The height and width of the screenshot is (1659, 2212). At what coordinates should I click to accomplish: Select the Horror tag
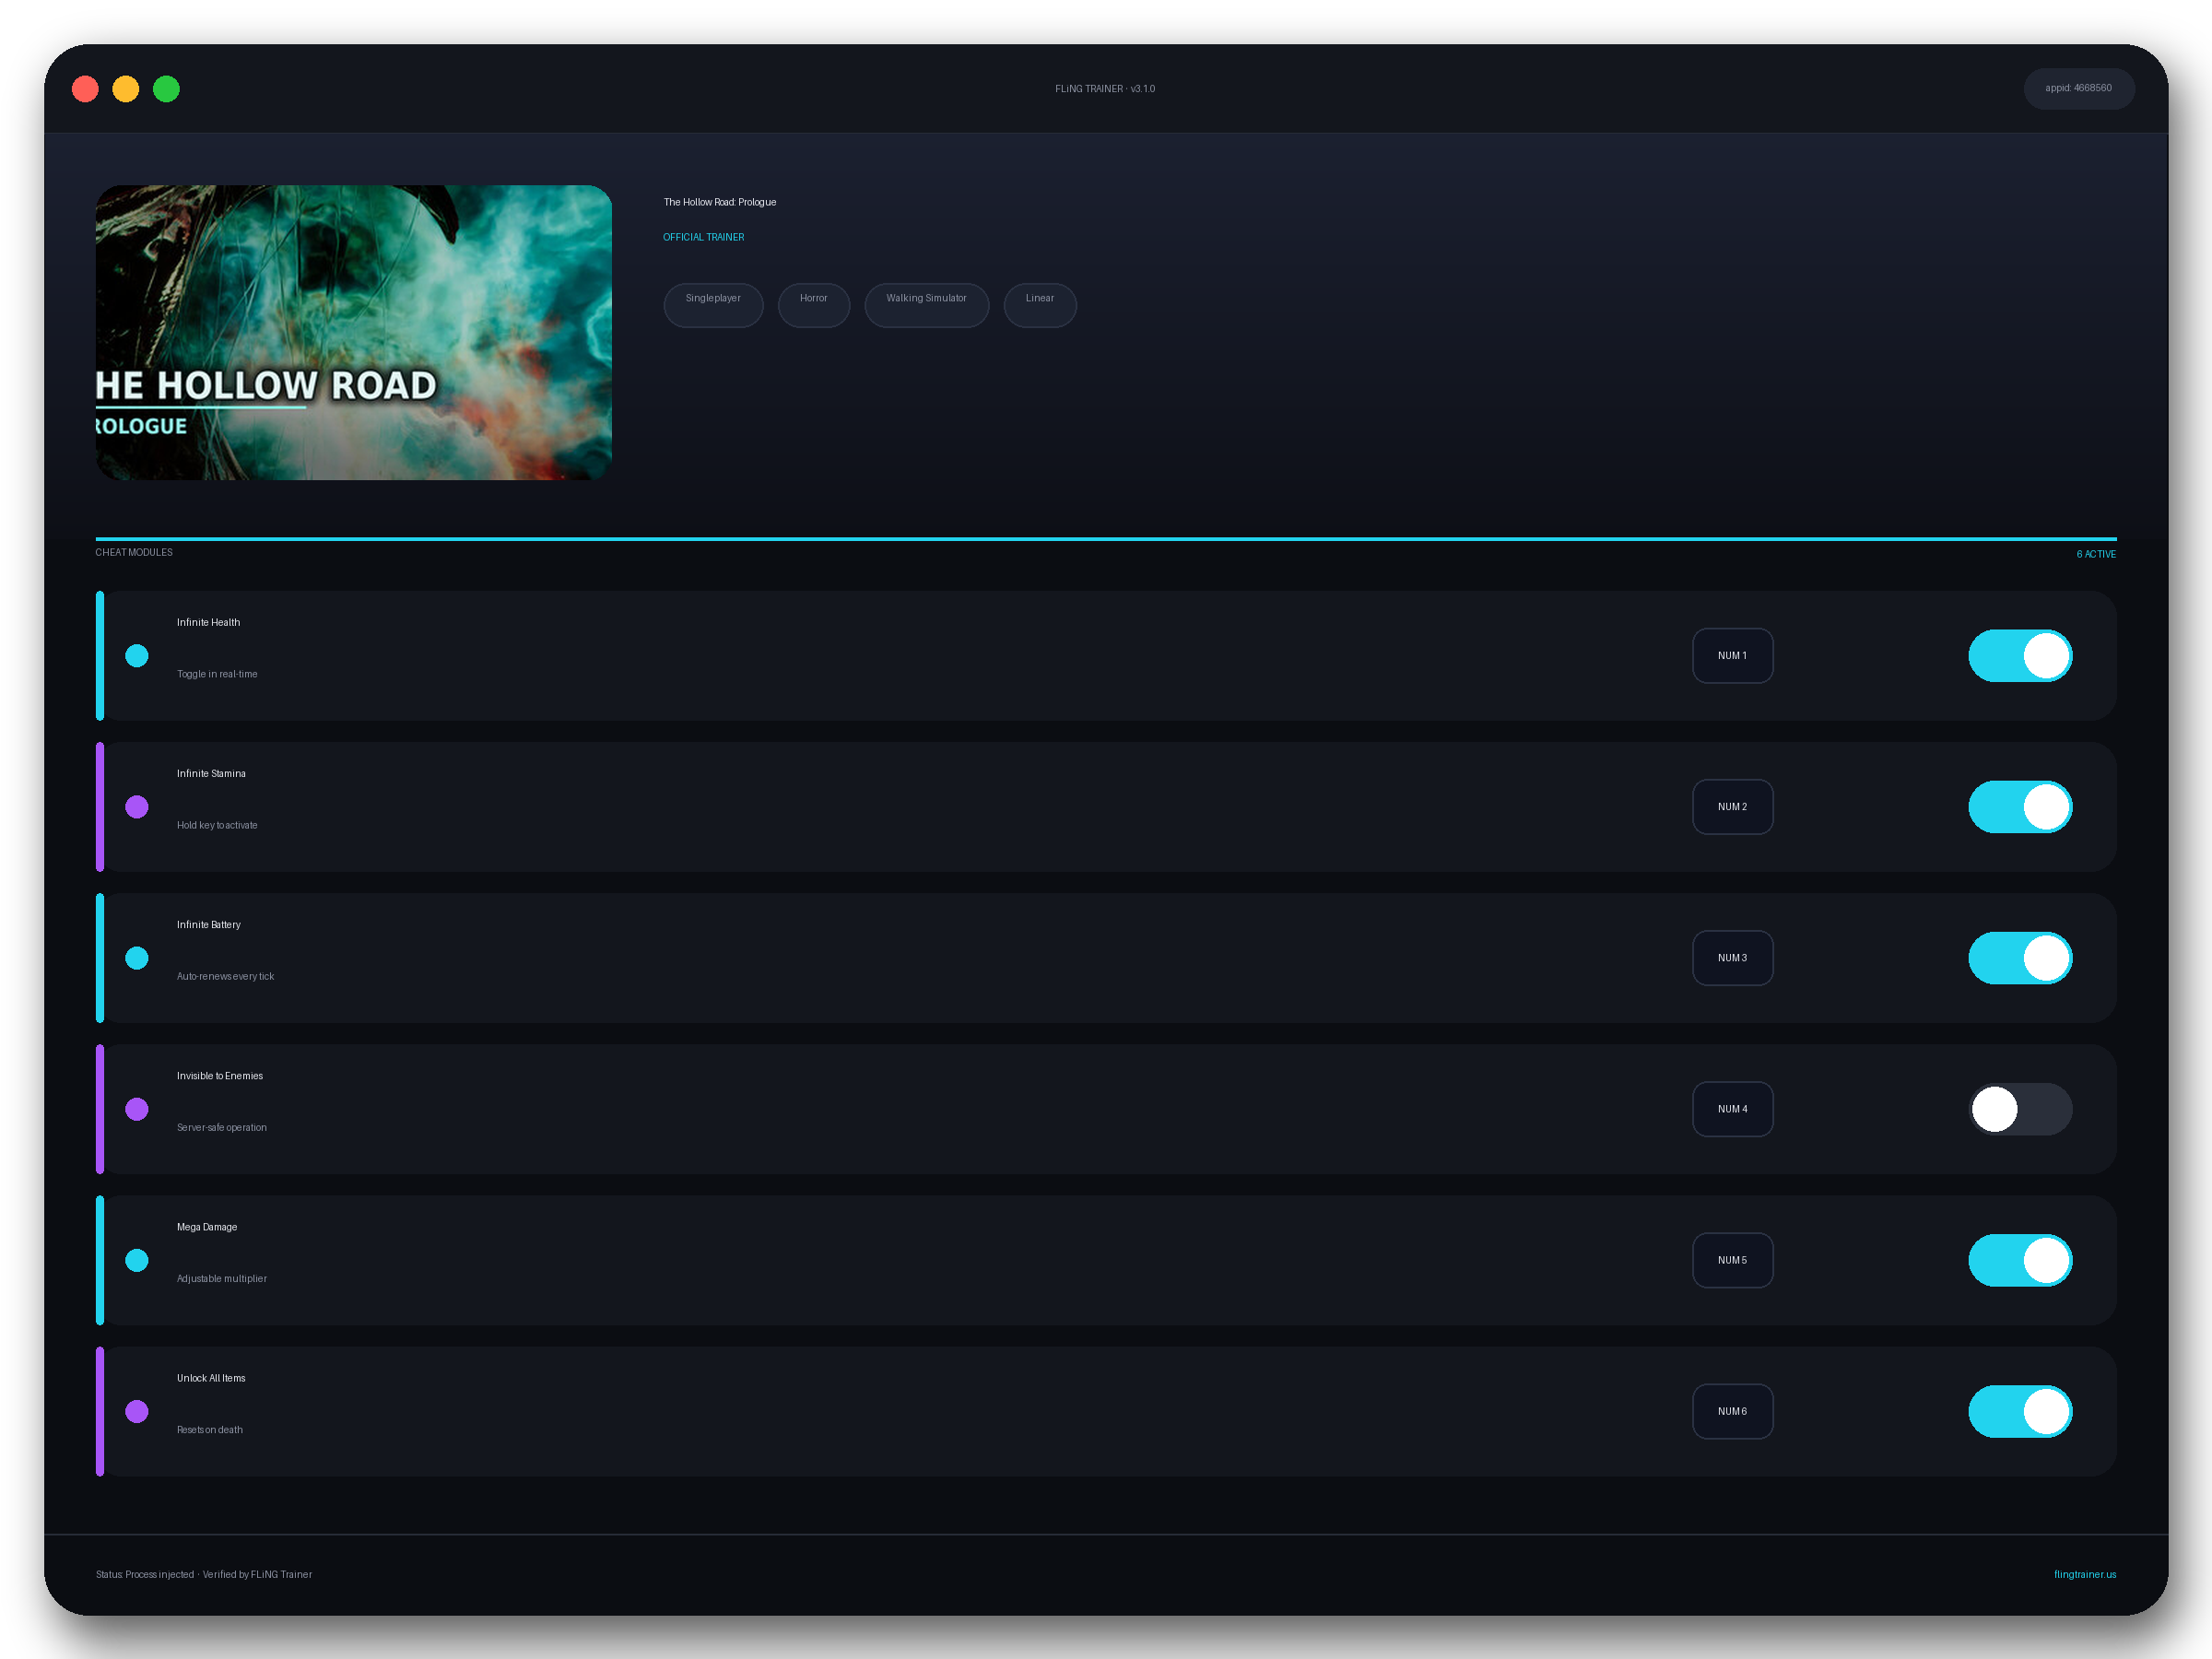point(813,305)
